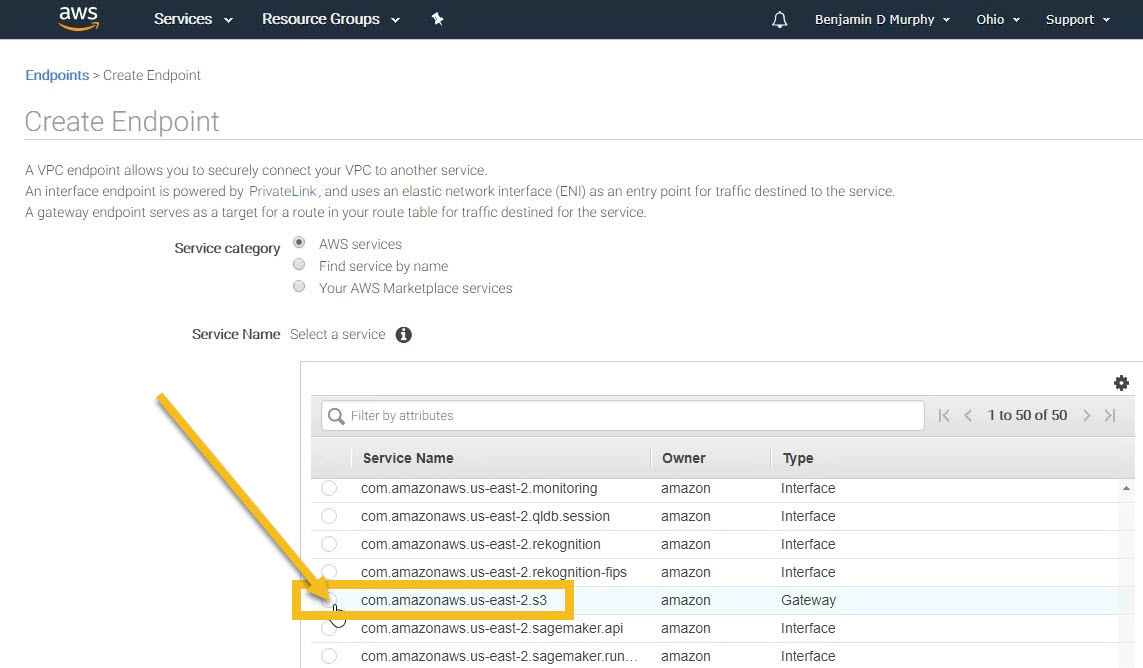Click the Gateway type cell
The width and height of the screenshot is (1143, 668).
[x=808, y=600]
